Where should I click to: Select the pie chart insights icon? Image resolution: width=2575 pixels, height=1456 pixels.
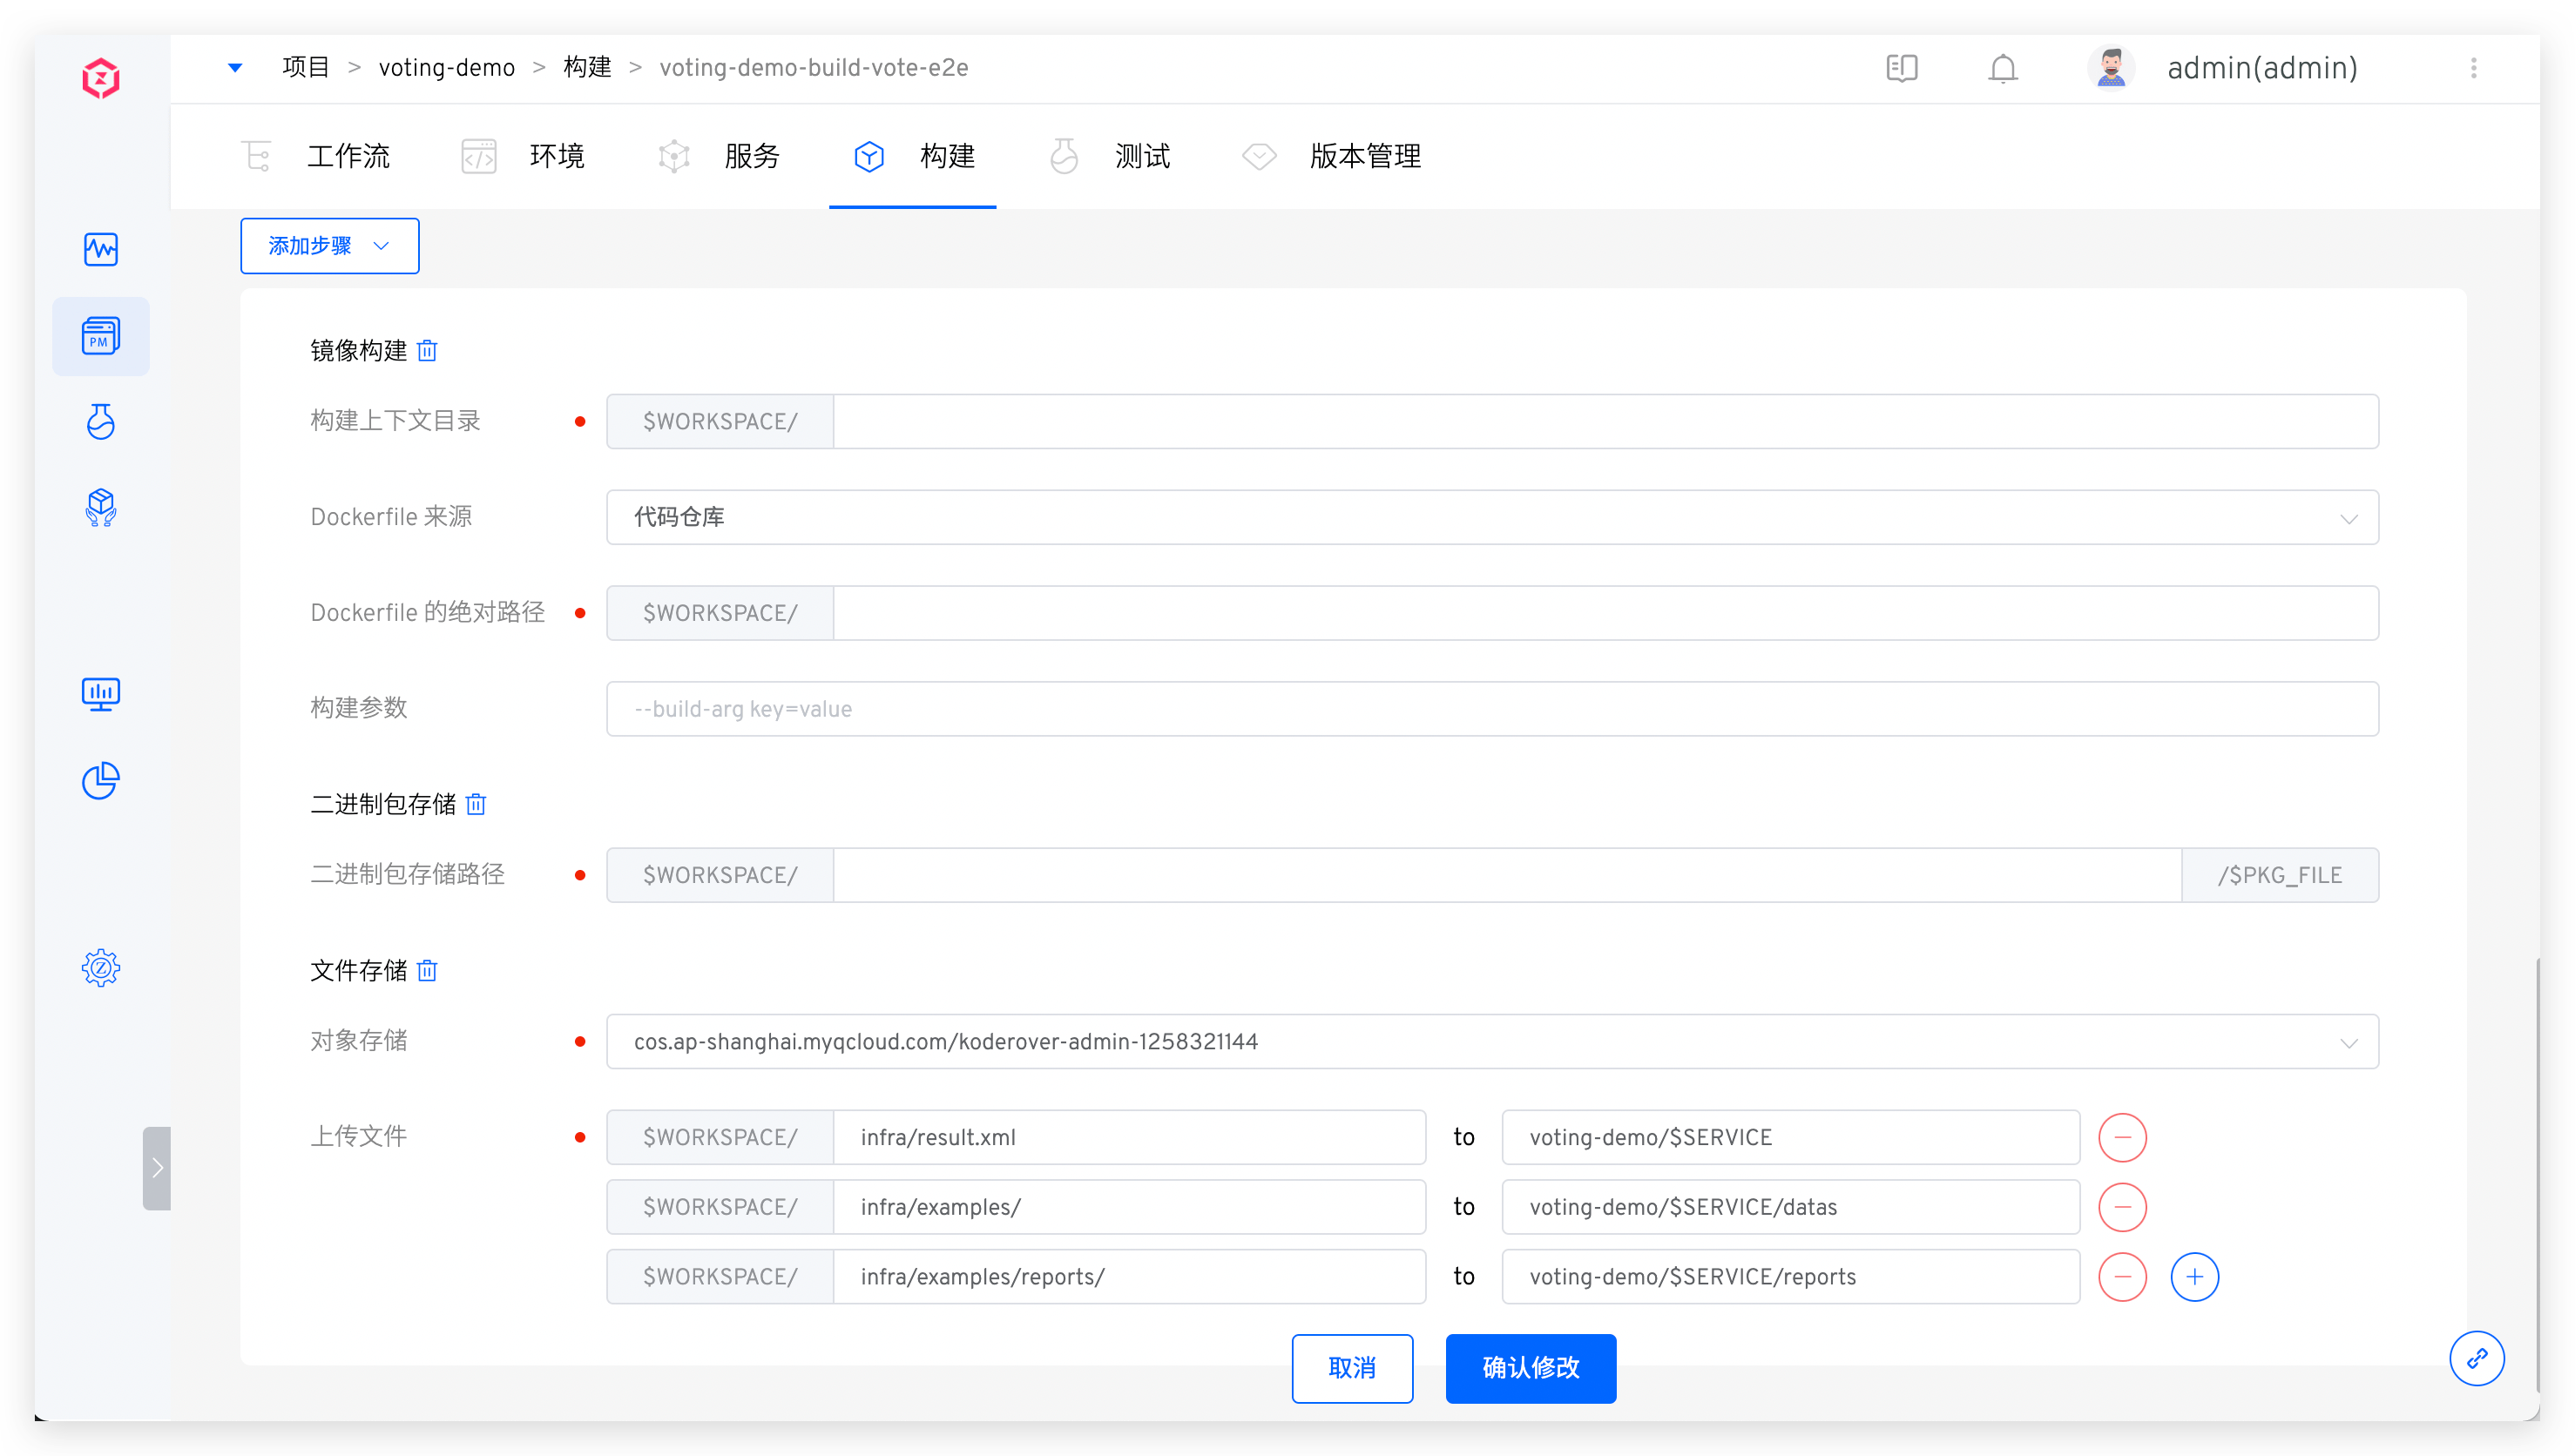coord(100,781)
